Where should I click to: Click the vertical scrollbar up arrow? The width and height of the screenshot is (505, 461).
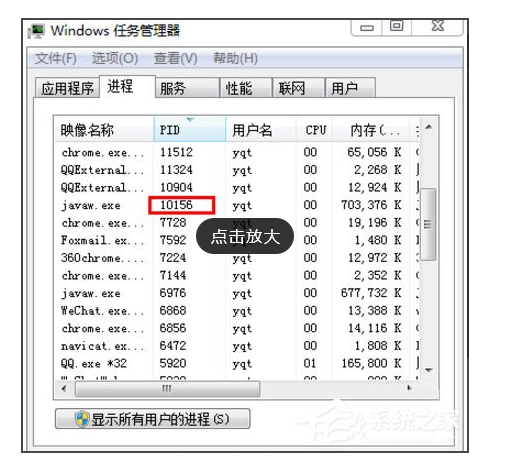(x=429, y=127)
